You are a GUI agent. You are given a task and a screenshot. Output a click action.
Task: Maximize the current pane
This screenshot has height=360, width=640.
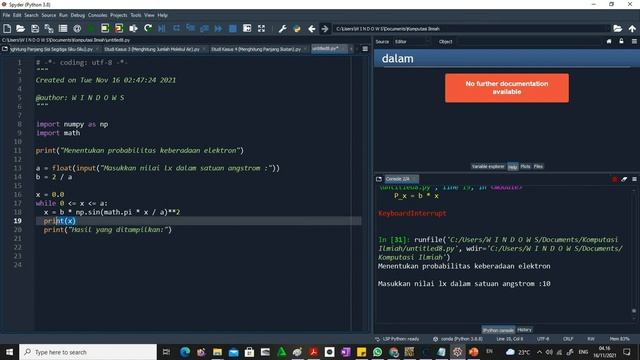point(247,29)
